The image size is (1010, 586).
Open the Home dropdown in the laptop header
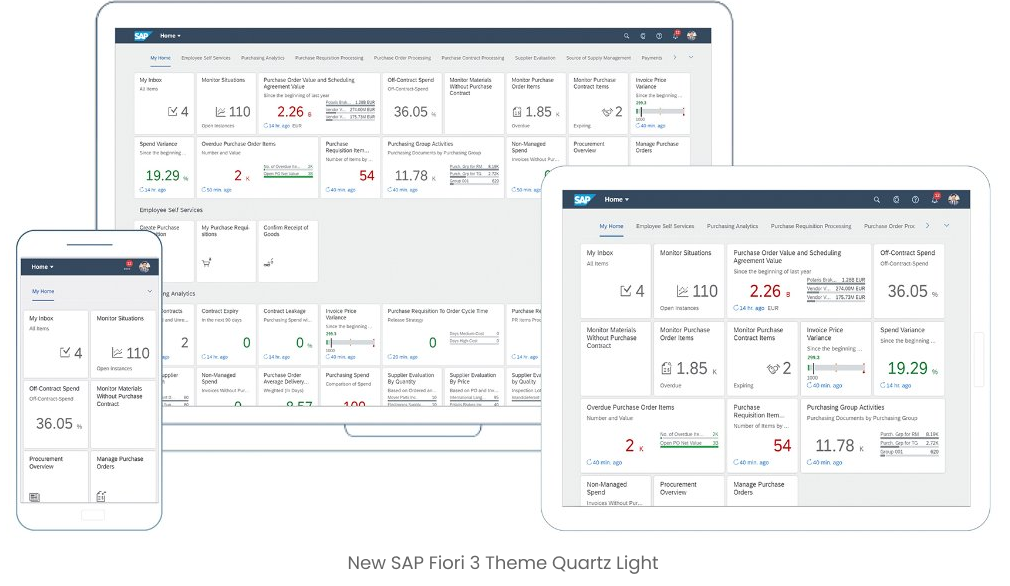click(170, 36)
